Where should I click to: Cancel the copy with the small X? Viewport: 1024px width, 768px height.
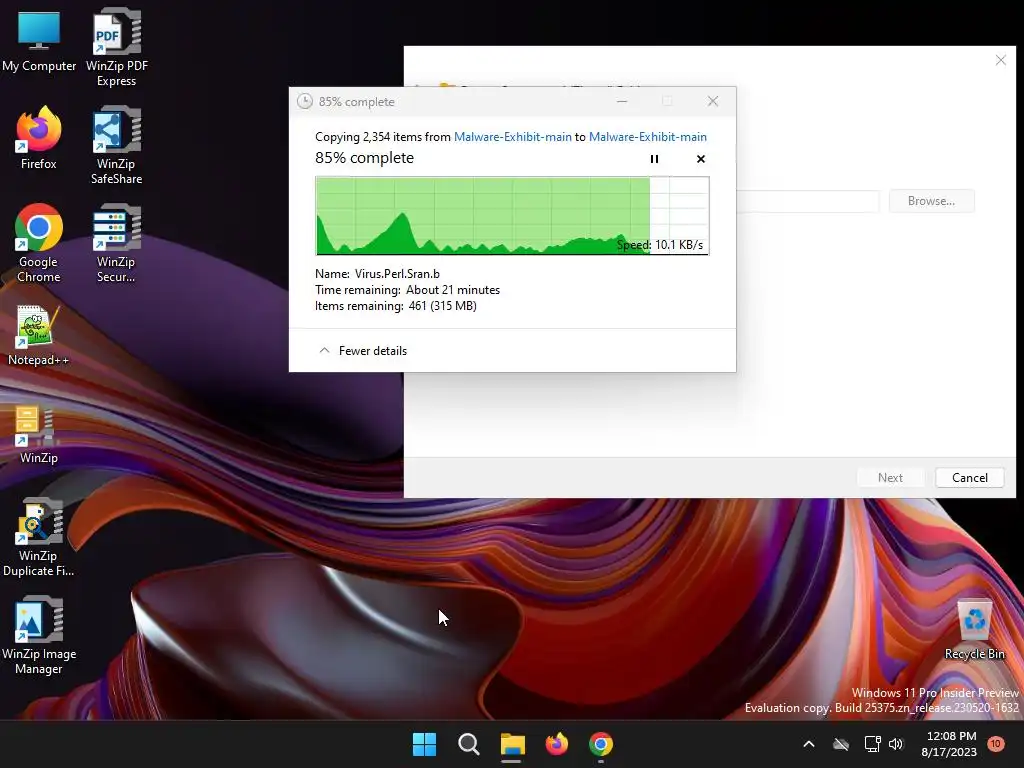click(x=701, y=159)
